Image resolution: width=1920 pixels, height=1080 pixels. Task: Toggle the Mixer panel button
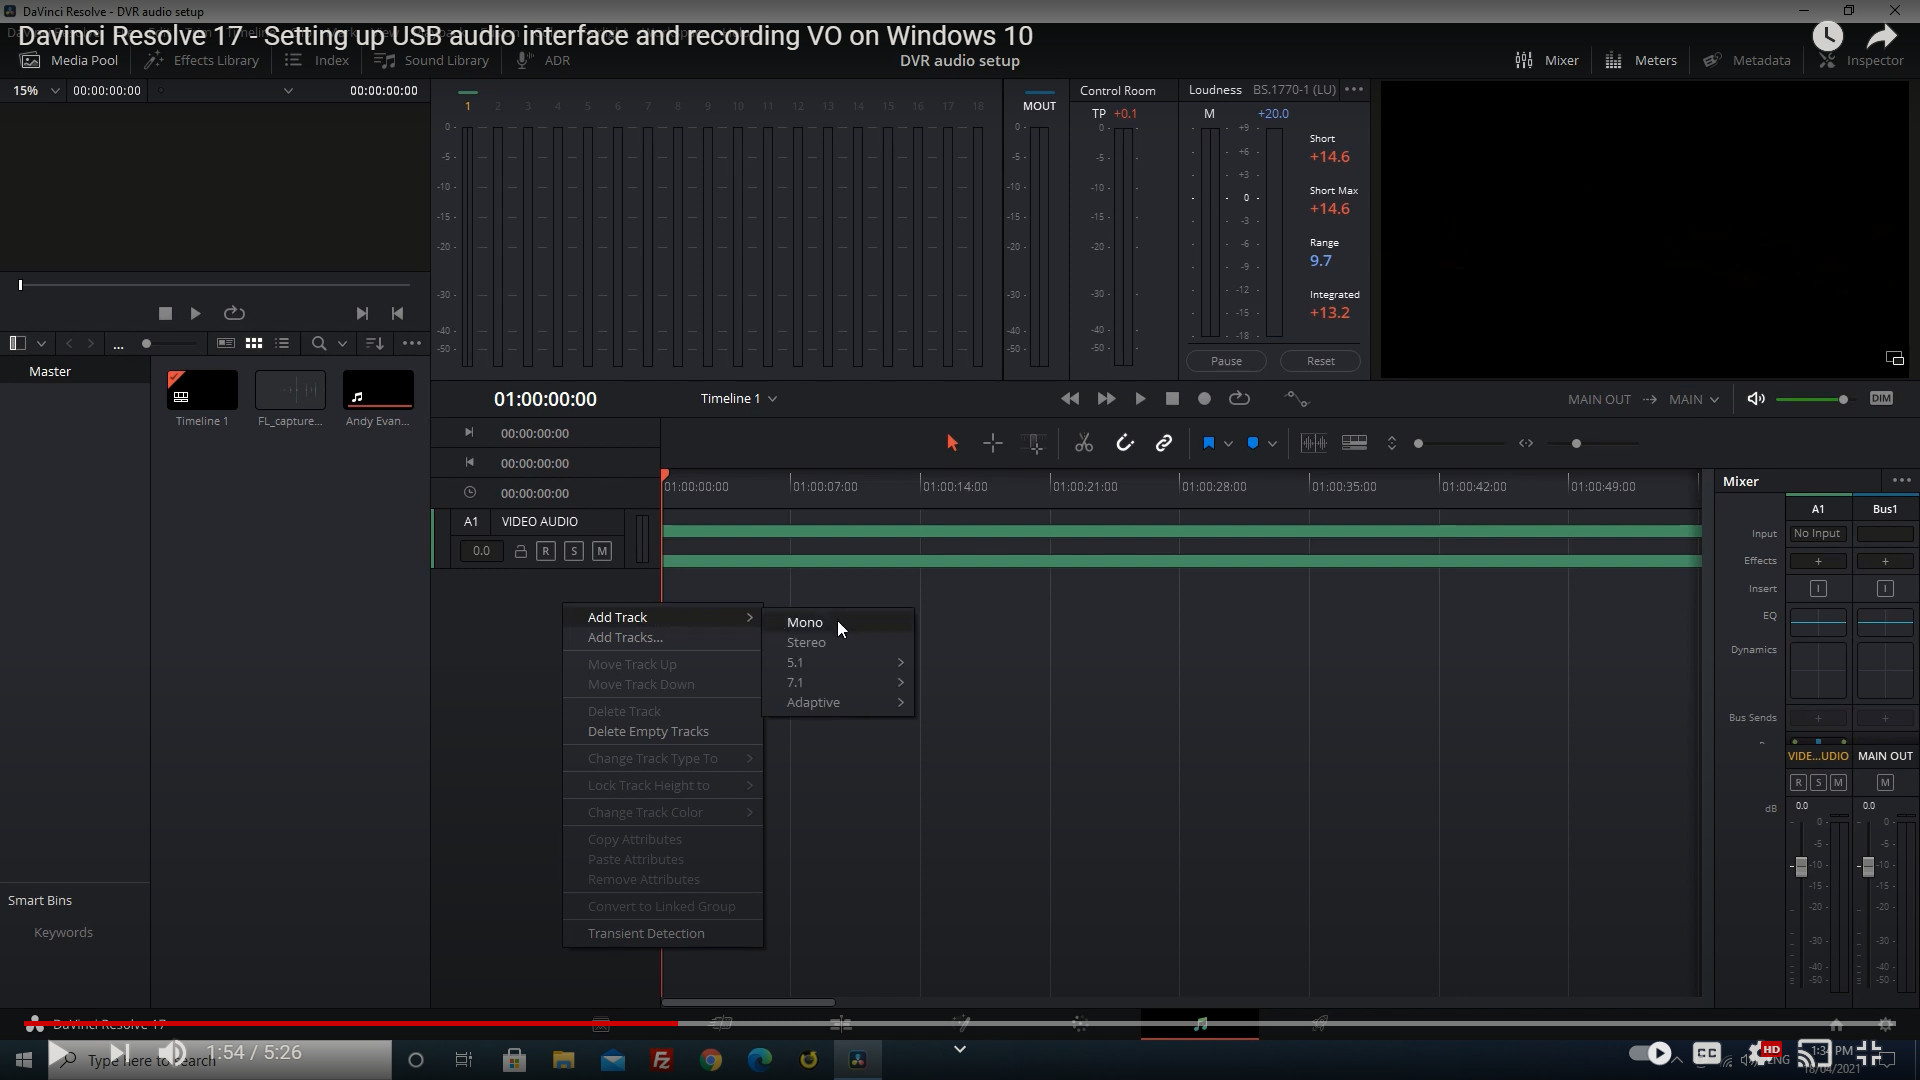click(x=1547, y=60)
